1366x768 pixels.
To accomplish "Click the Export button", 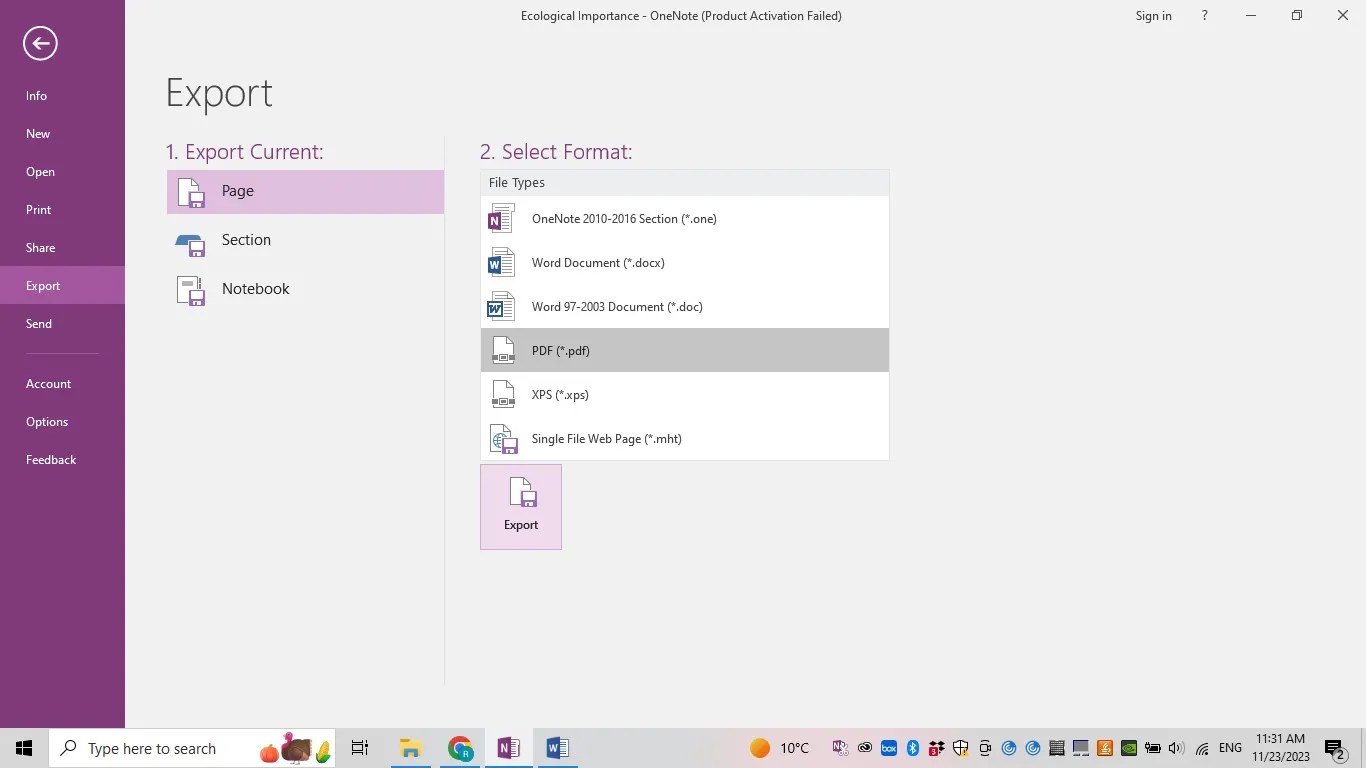I will pyautogui.click(x=520, y=506).
